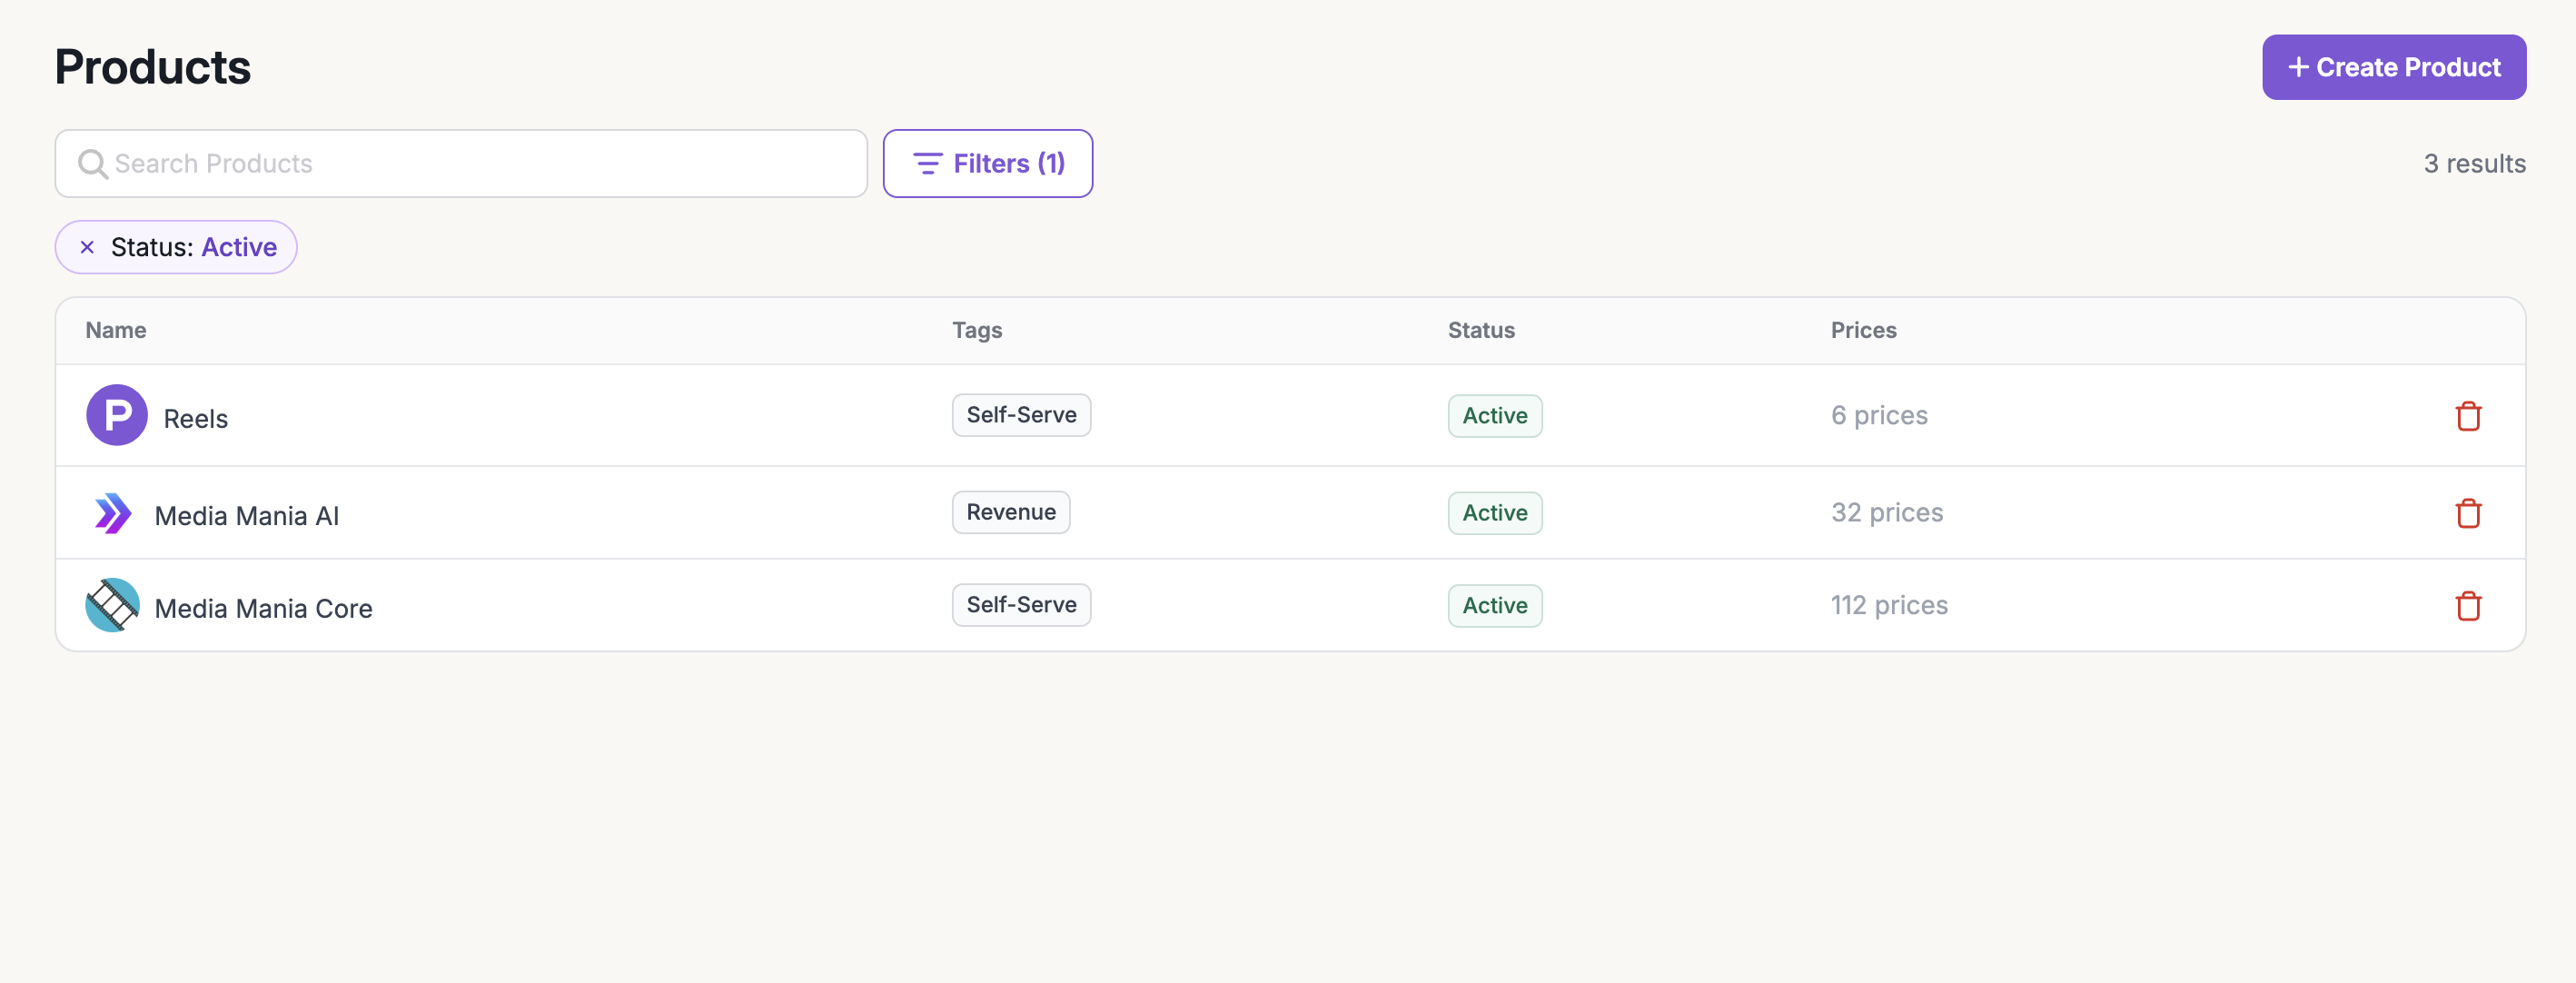Open the Reels product
Viewport: 2576px width, 983px height.
tap(196, 419)
